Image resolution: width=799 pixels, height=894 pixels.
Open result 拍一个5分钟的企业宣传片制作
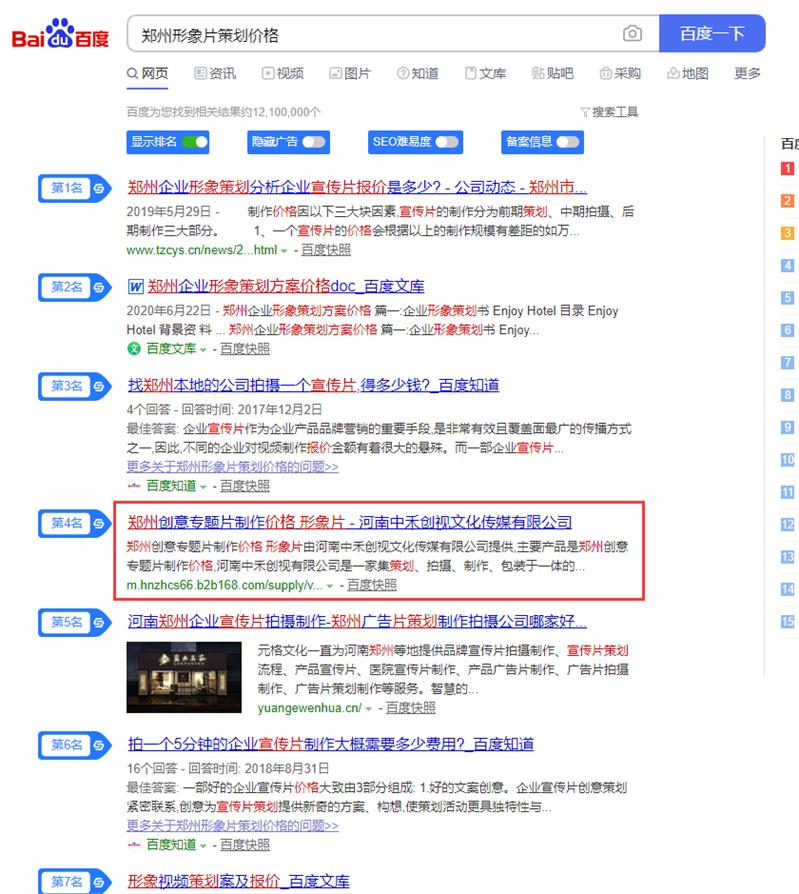pos(331,744)
